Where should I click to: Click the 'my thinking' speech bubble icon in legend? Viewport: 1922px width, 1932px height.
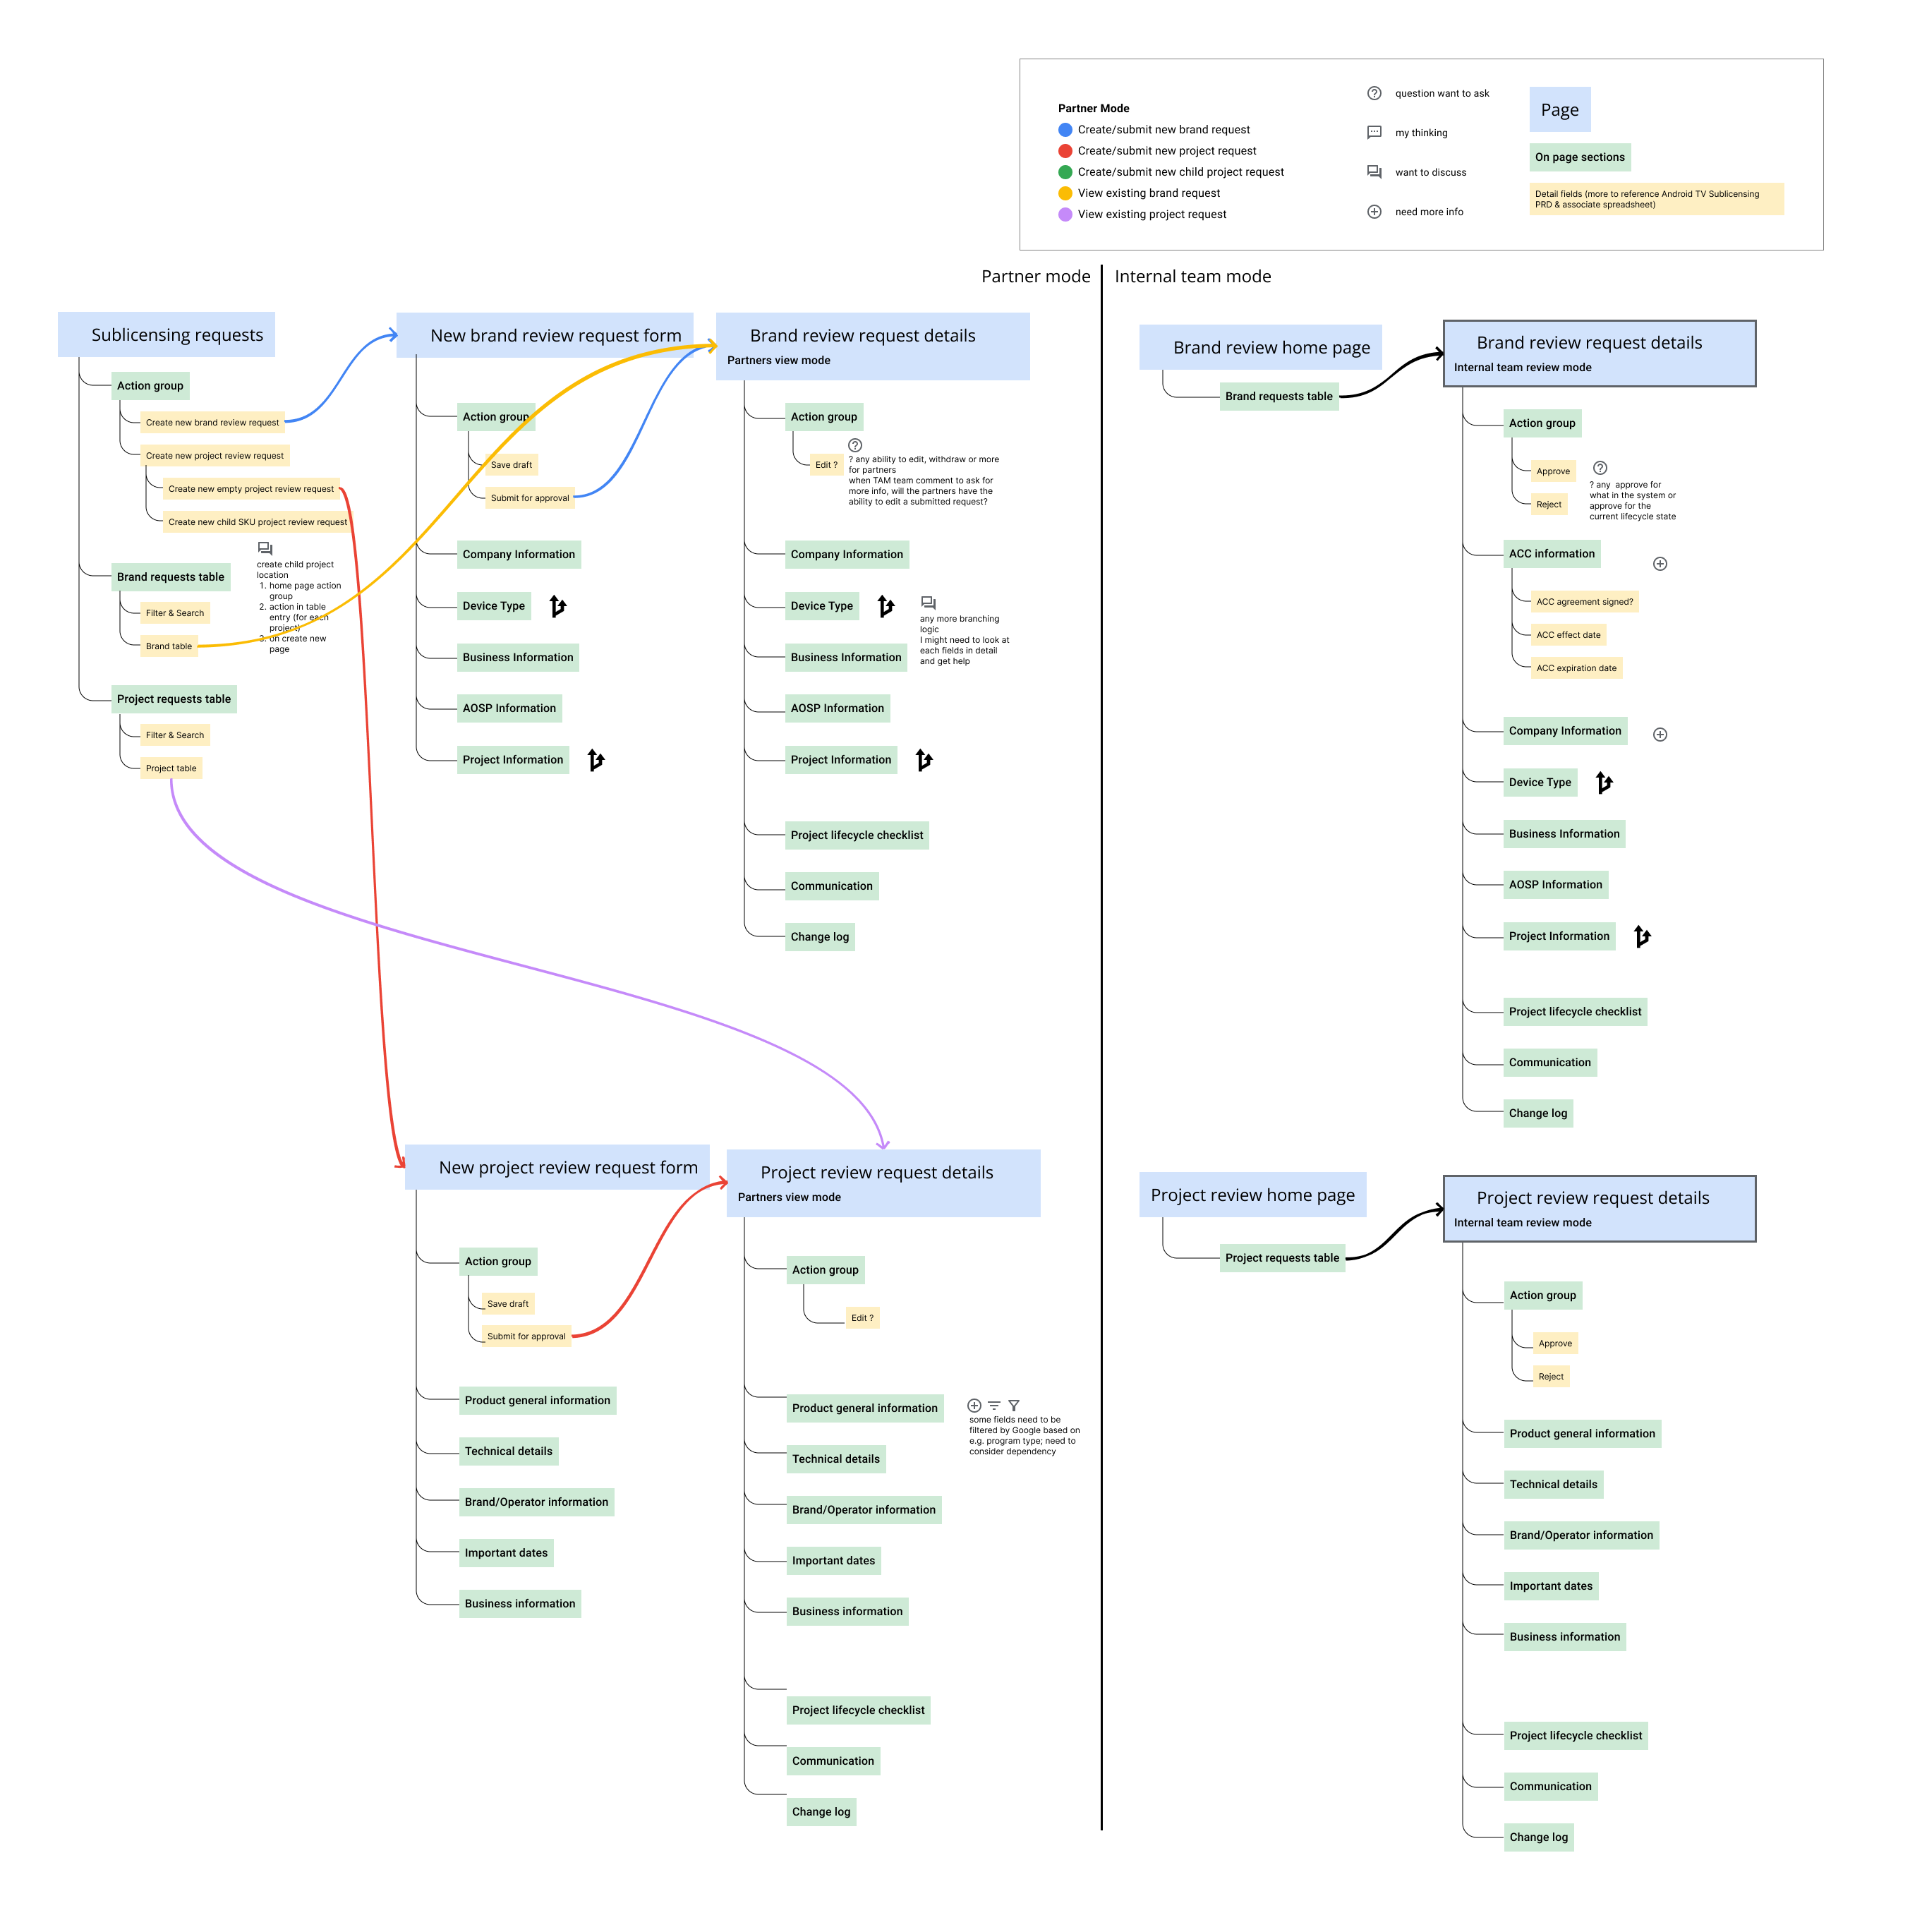1374,132
